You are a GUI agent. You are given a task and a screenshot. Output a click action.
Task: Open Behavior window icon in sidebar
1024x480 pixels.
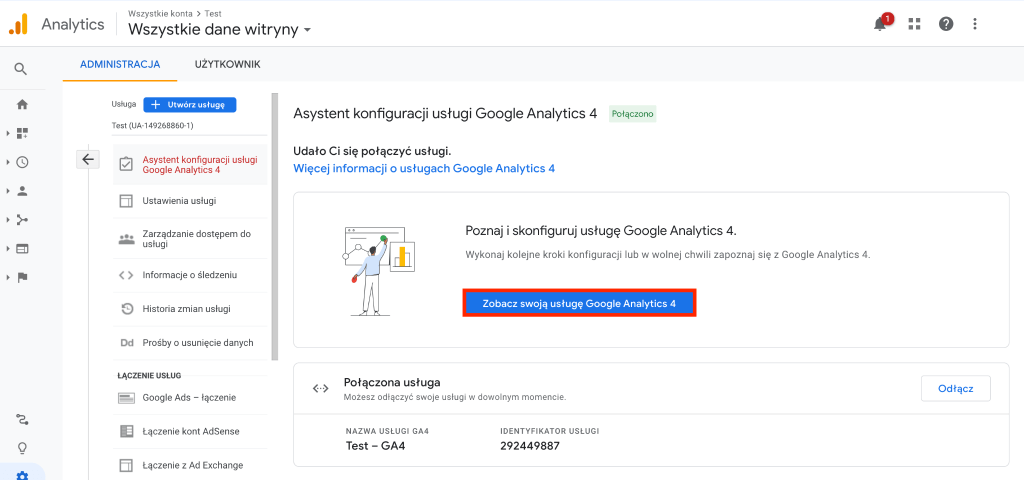point(22,249)
